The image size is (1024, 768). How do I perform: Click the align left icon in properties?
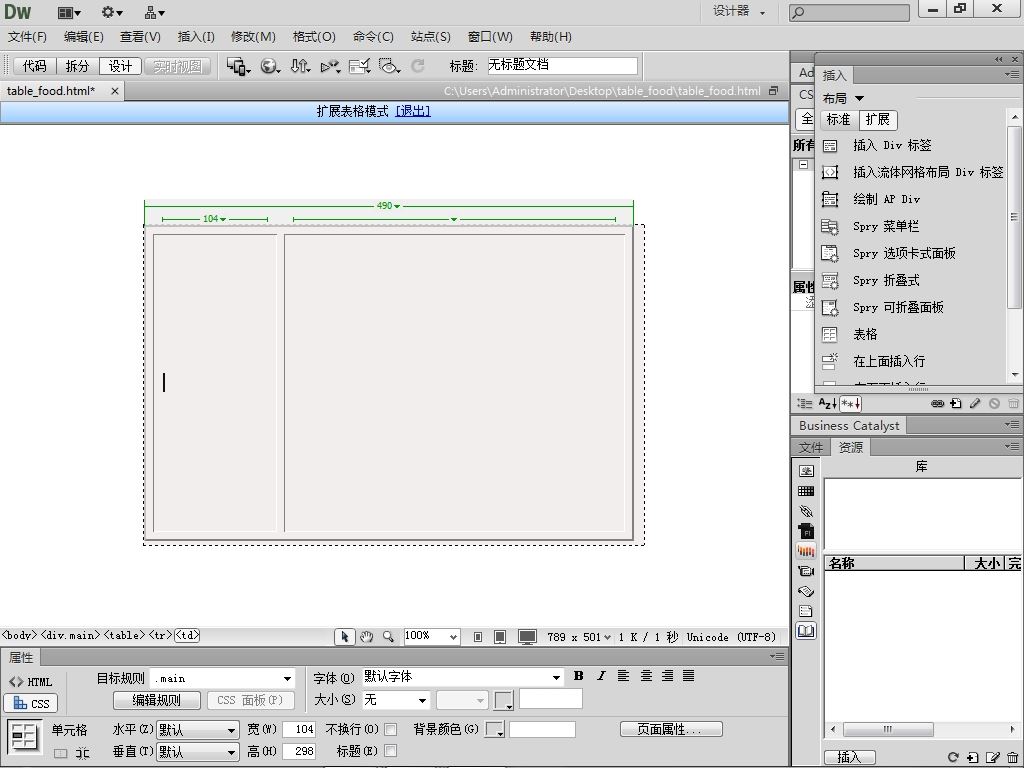click(624, 676)
